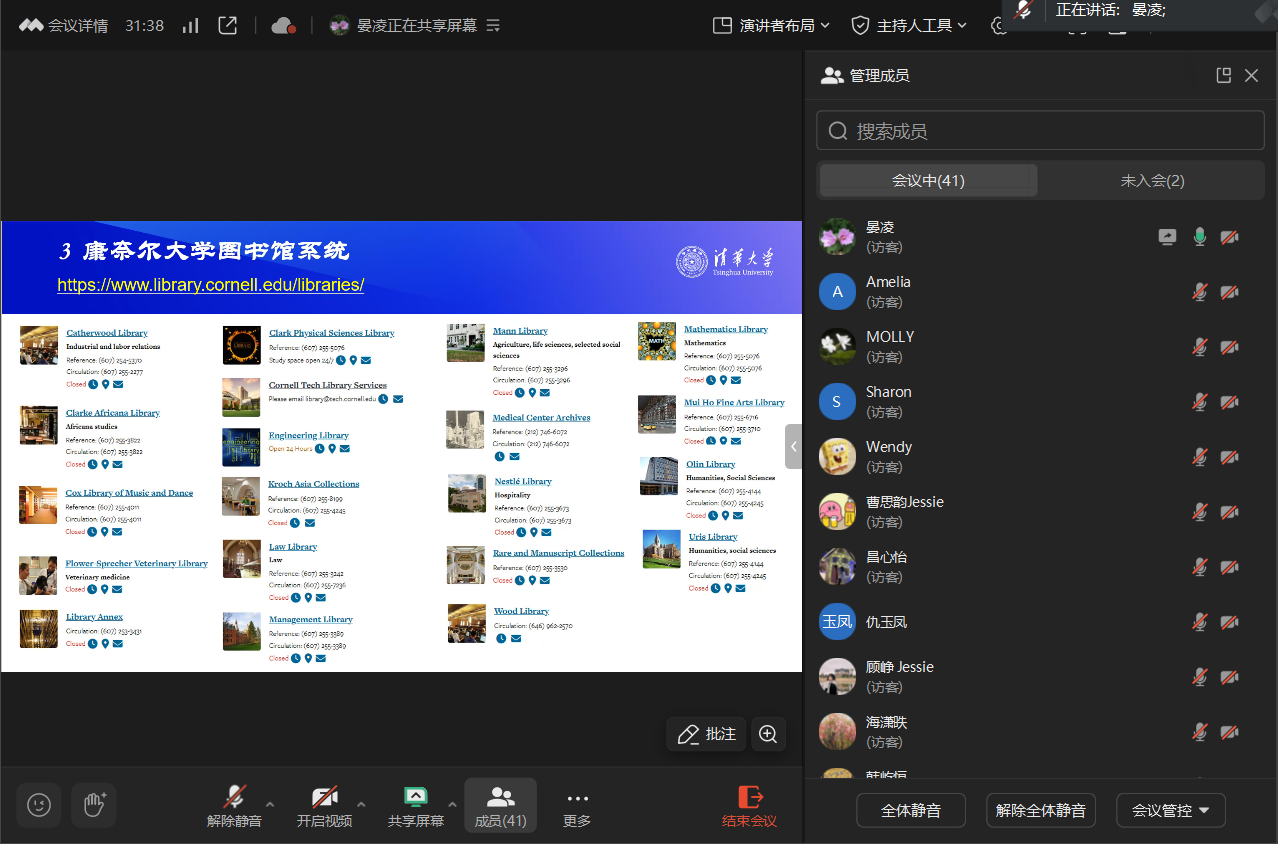This screenshot has width=1278, height=844.
Task: Toggle Wendy's camera on
Action: 1229,456
